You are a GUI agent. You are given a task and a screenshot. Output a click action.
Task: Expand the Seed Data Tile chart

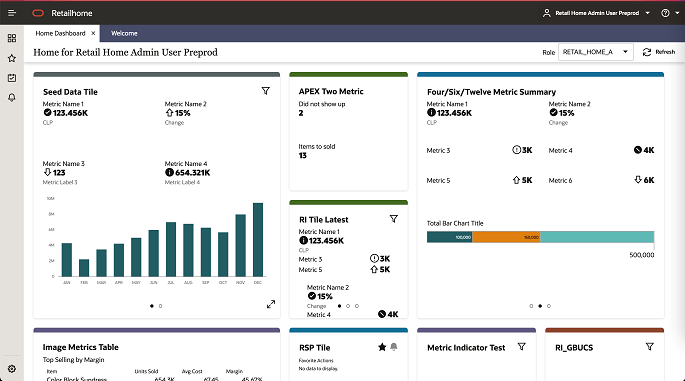pos(271,304)
